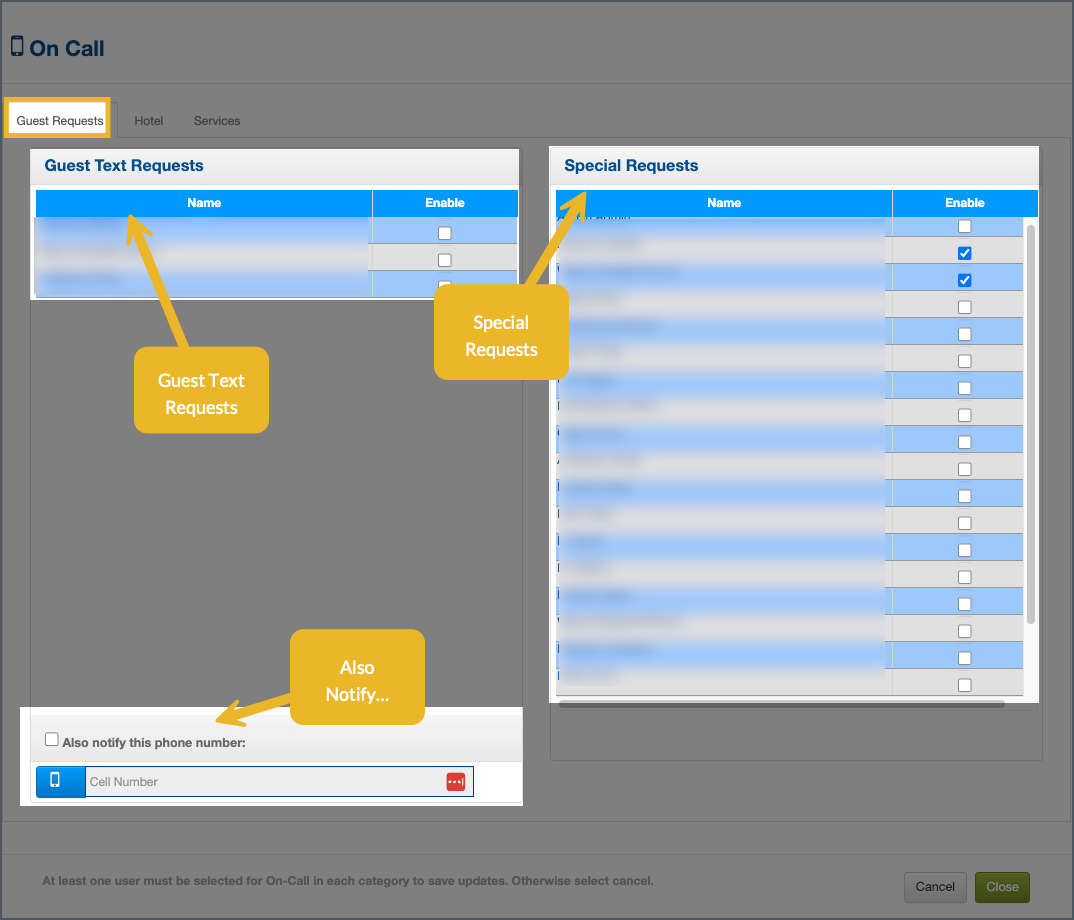Click the Special Requests vertical scrollbar

pos(1031,420)
